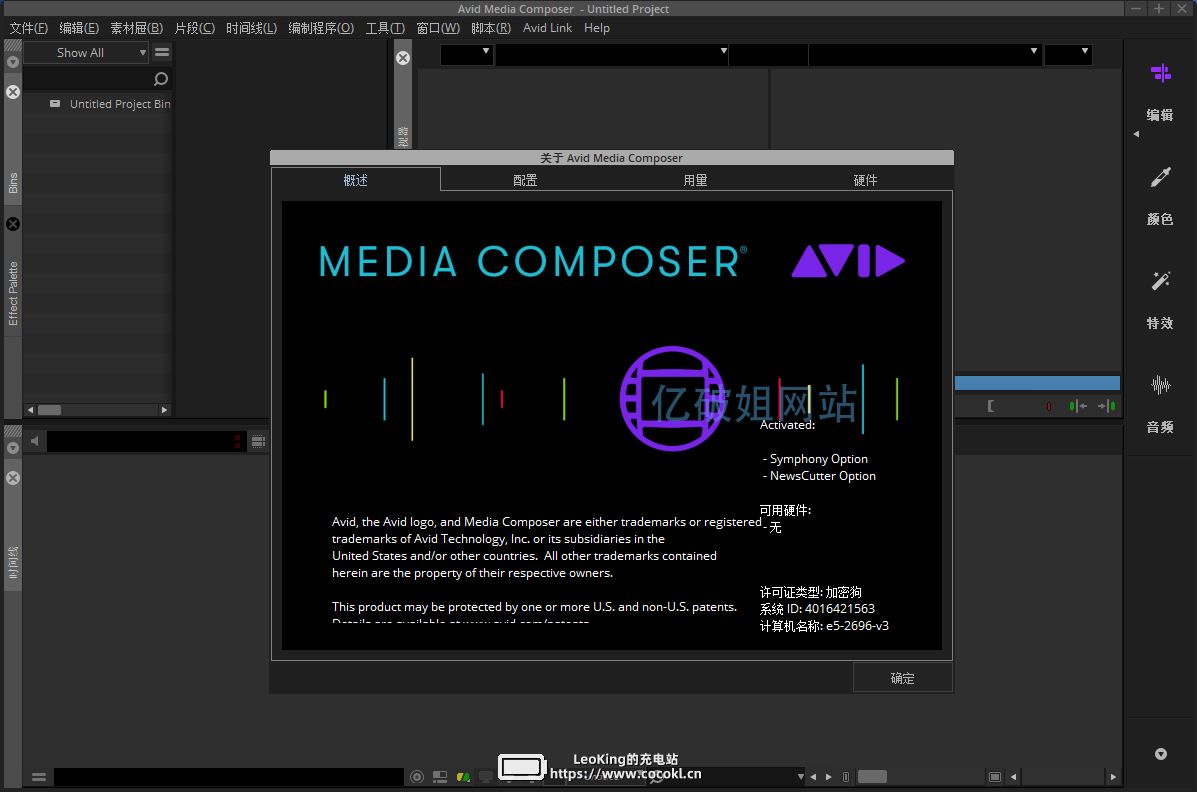1197x792 pixels.
Task: Open the project panel dropdown circle arrow
Action: tap(13, 62)
